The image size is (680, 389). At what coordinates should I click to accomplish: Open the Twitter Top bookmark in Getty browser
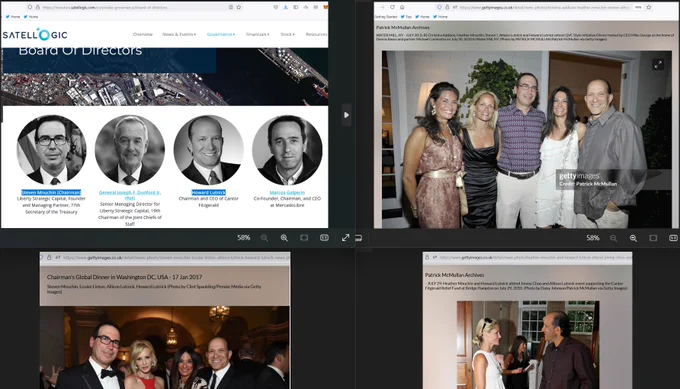[x=405, y=16]
